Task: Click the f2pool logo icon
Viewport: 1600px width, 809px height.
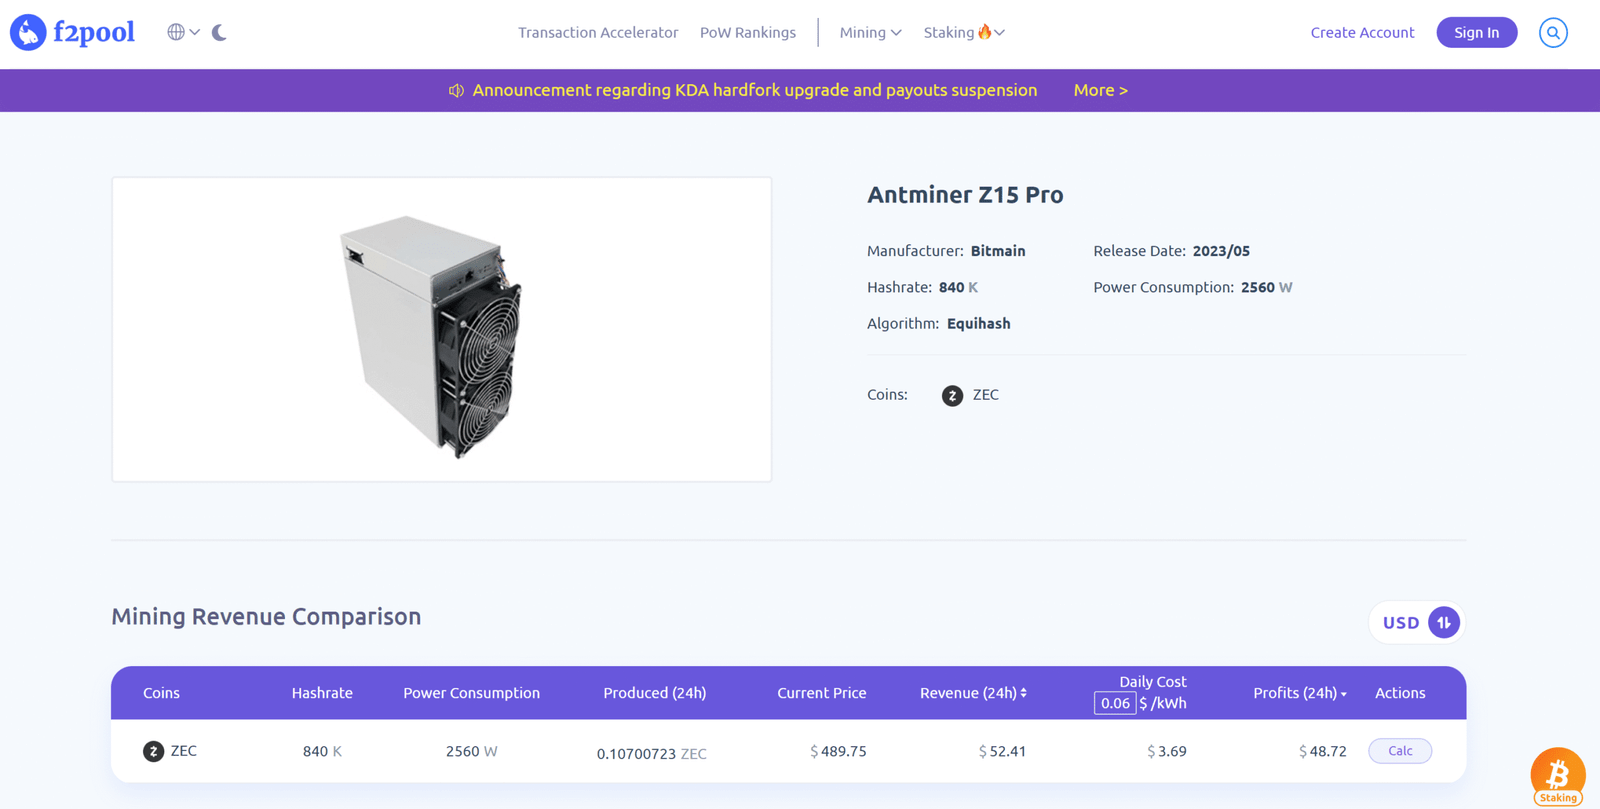Action: tap(28, 32)
